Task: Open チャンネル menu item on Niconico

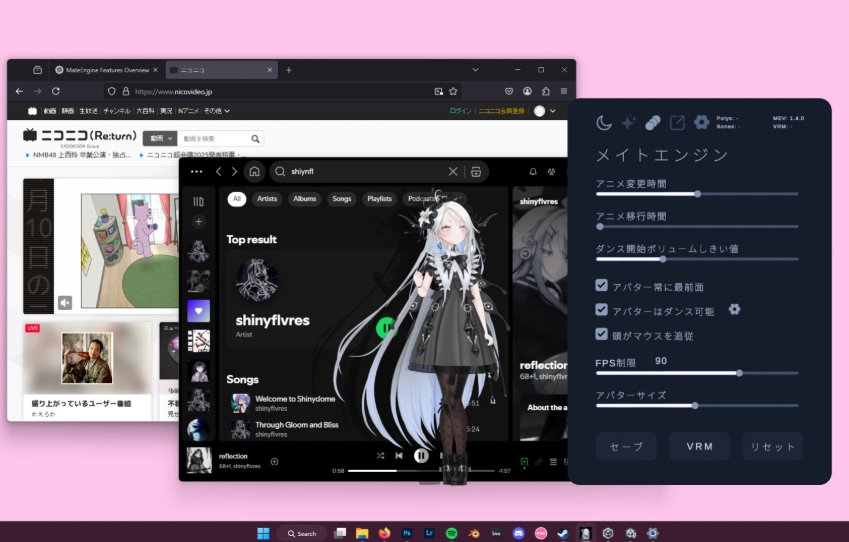Action: (117, 111)
